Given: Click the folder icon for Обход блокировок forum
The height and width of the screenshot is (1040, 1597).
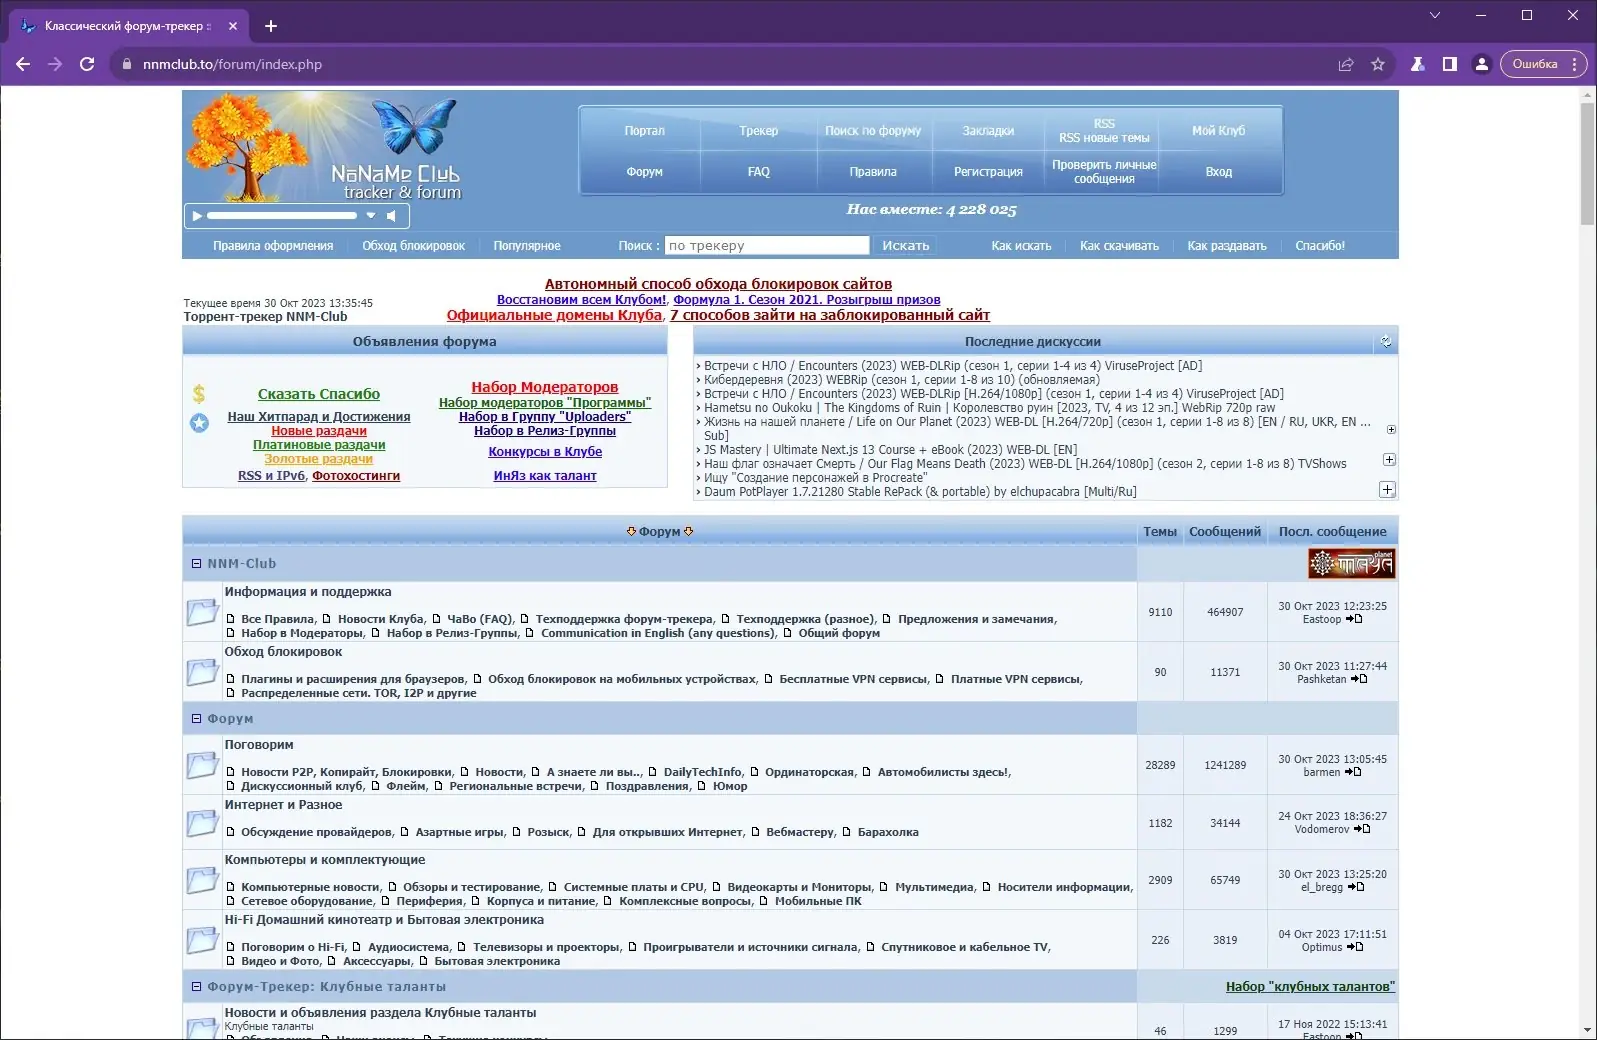Looking at the screenshot, I should [x=202, y=672].
